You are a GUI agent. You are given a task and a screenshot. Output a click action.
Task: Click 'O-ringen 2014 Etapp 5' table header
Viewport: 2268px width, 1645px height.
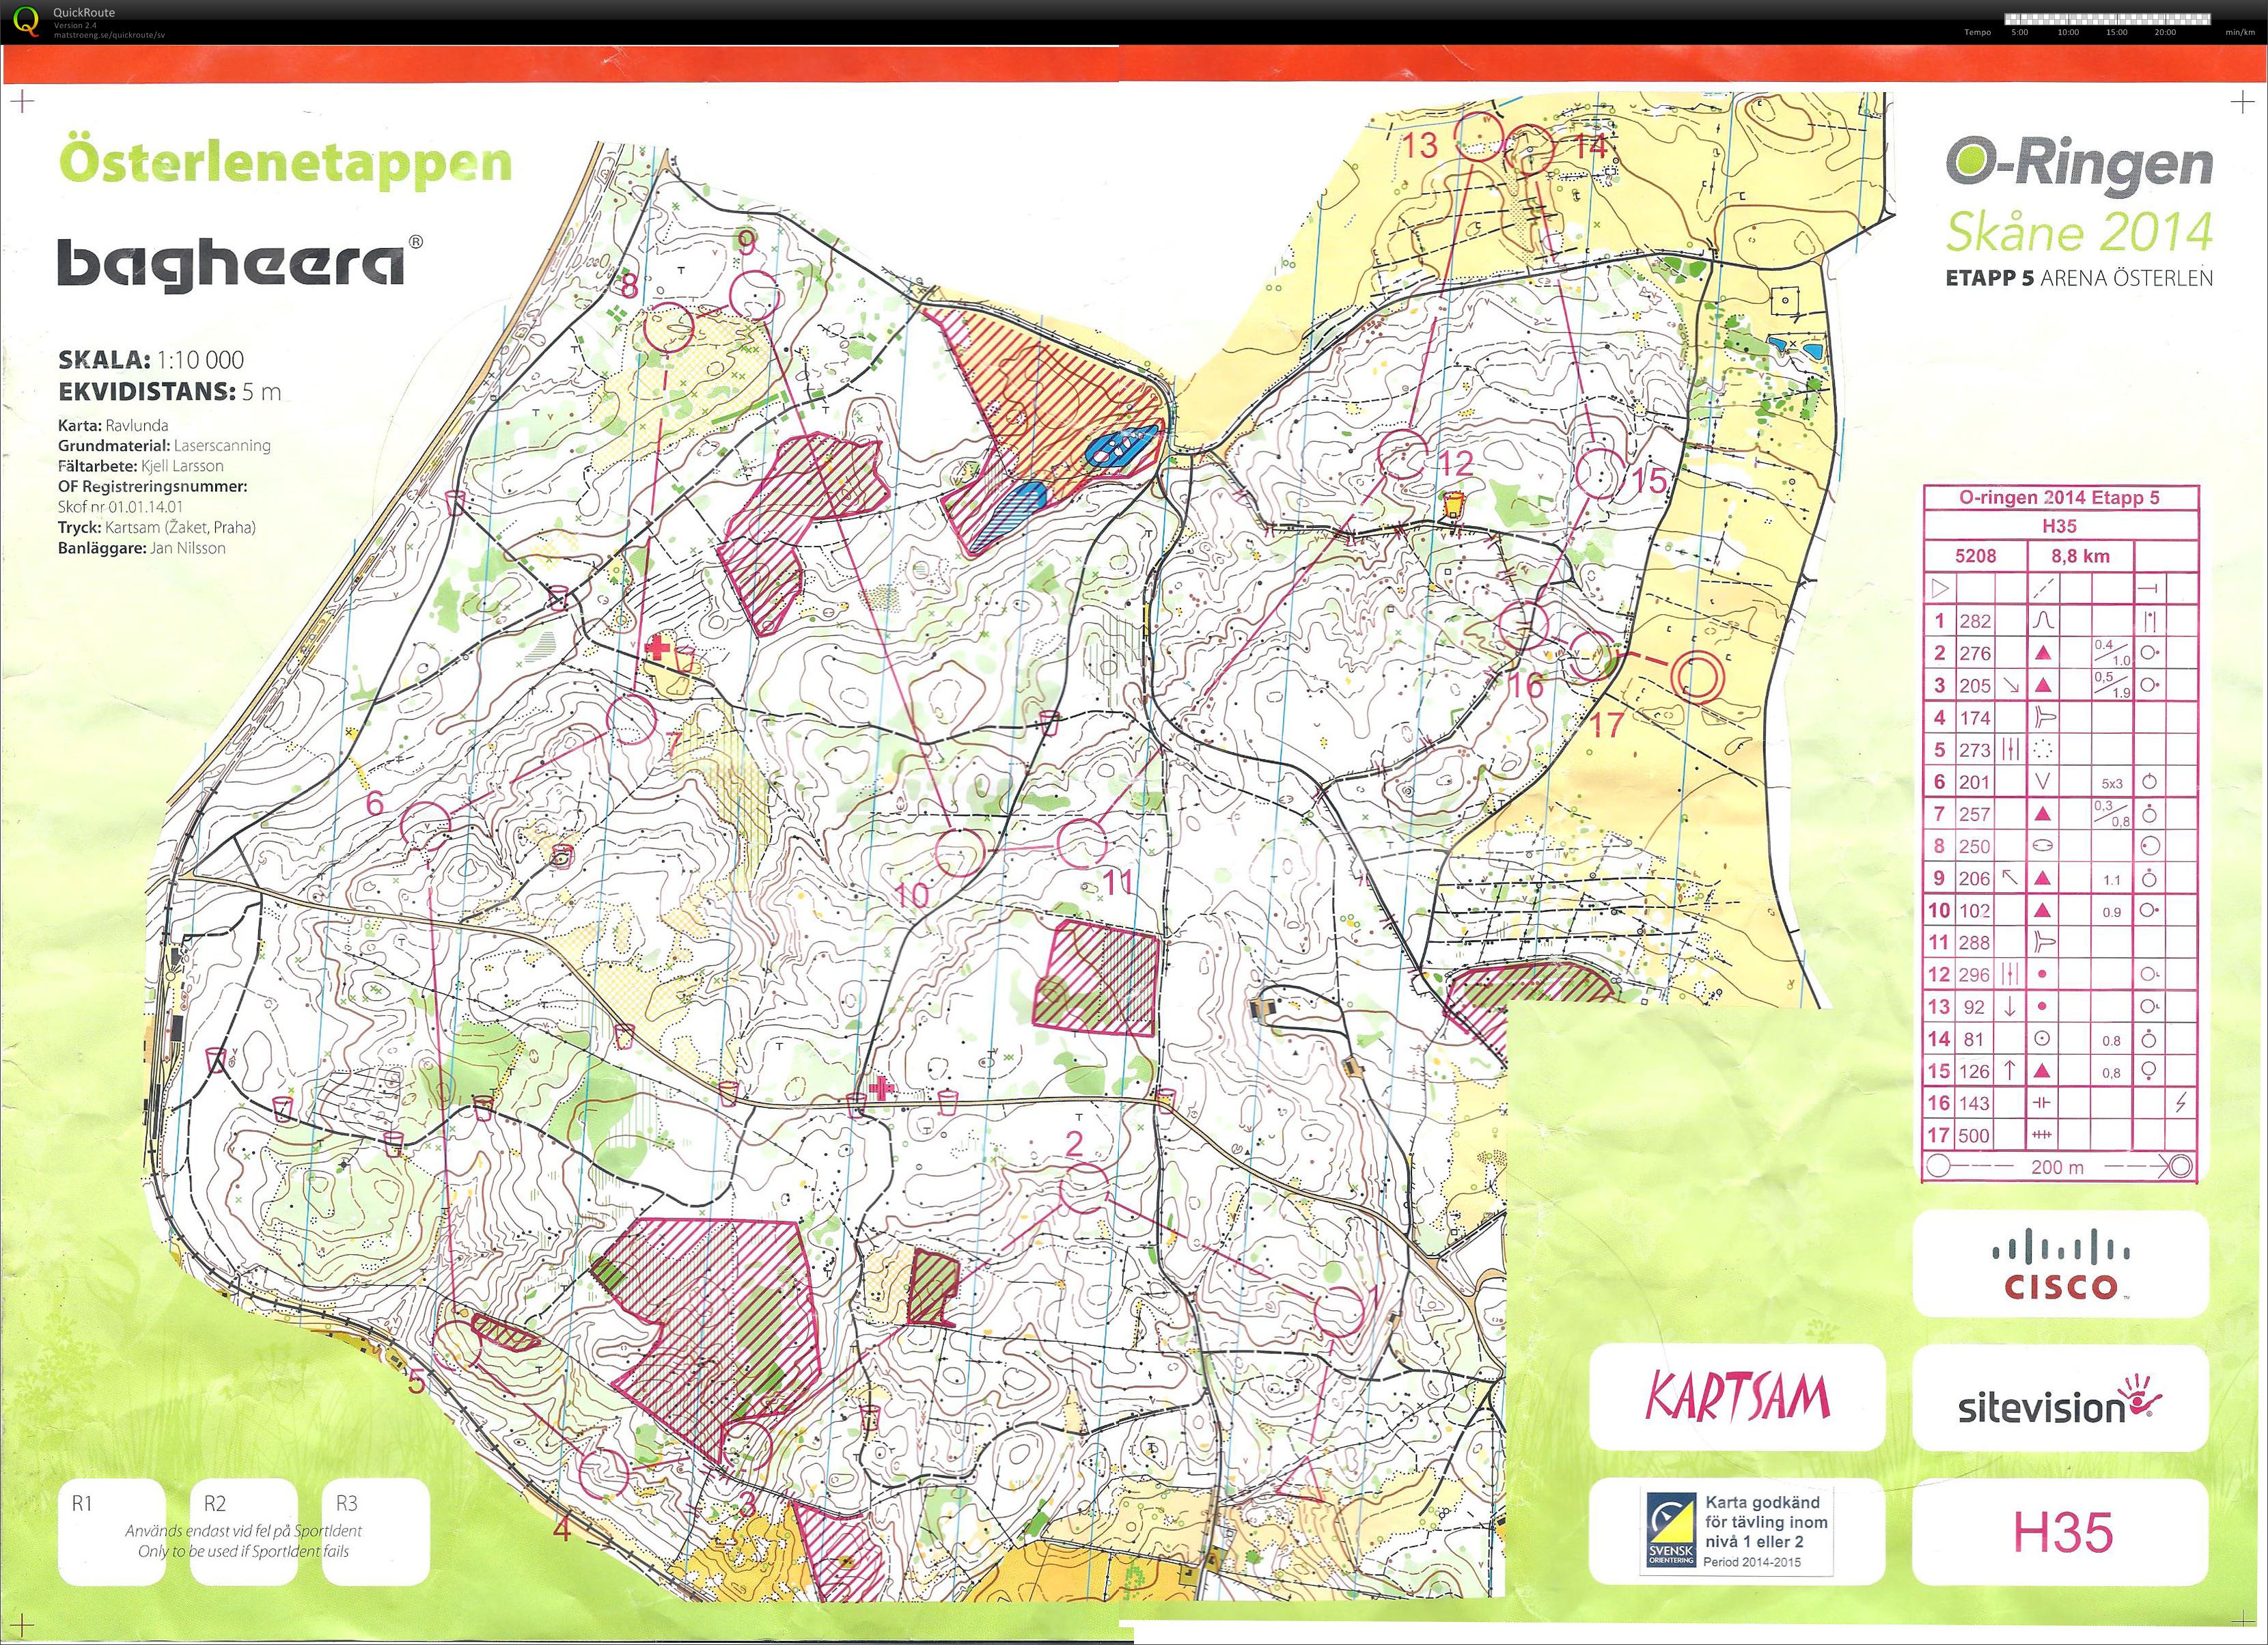pyautogui.click(x=2059, y=497)
